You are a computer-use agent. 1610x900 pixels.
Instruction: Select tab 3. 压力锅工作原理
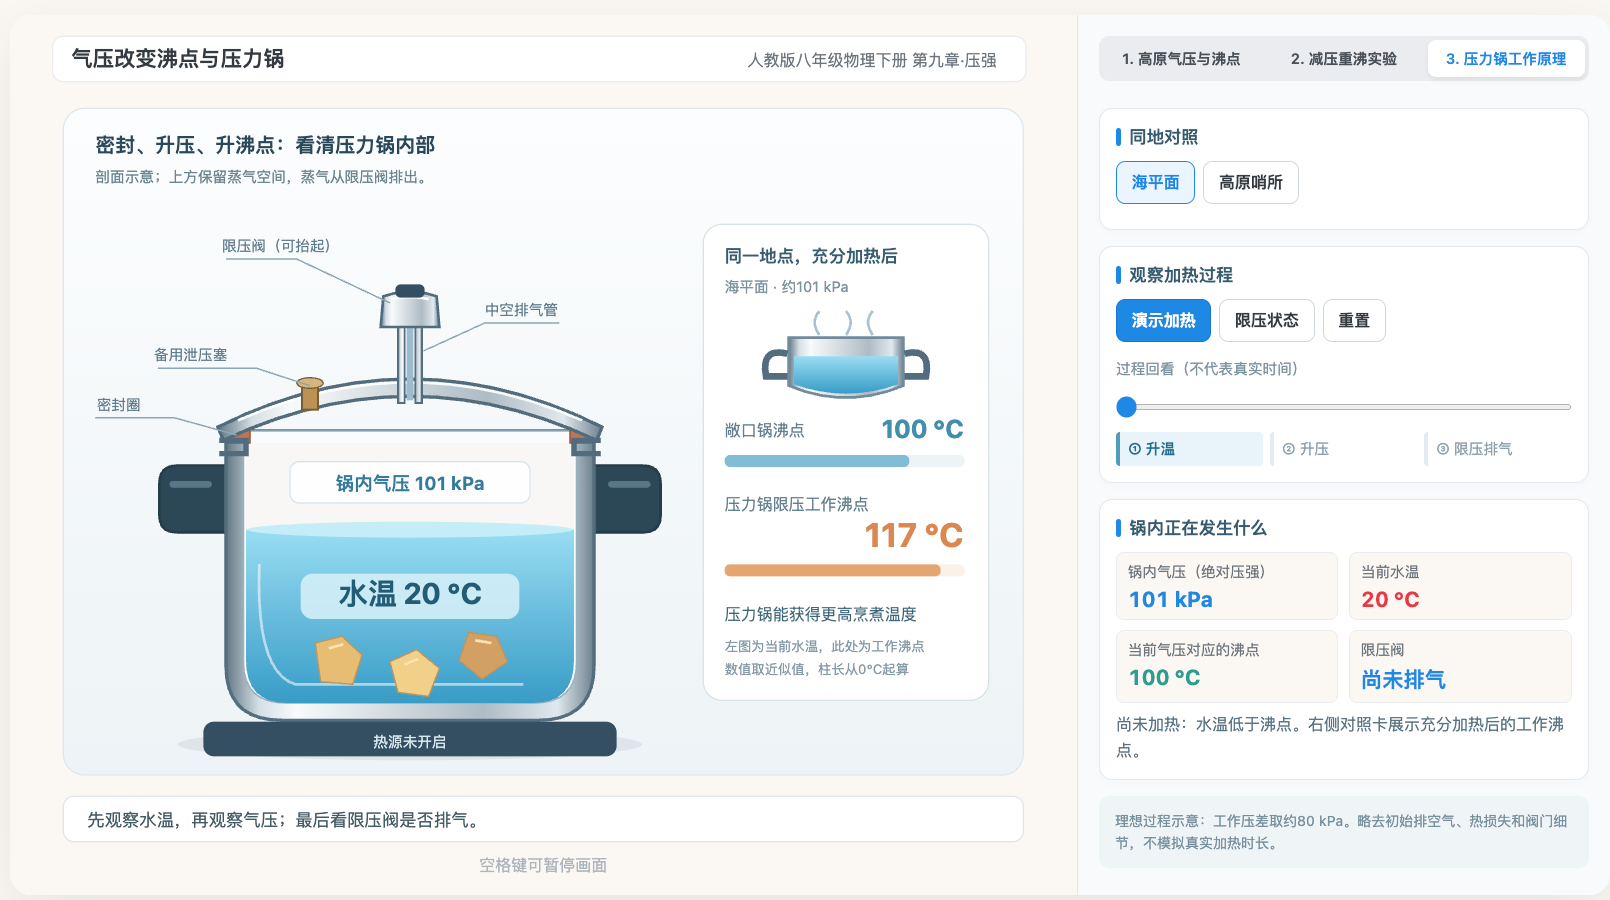coord(1506,59)
